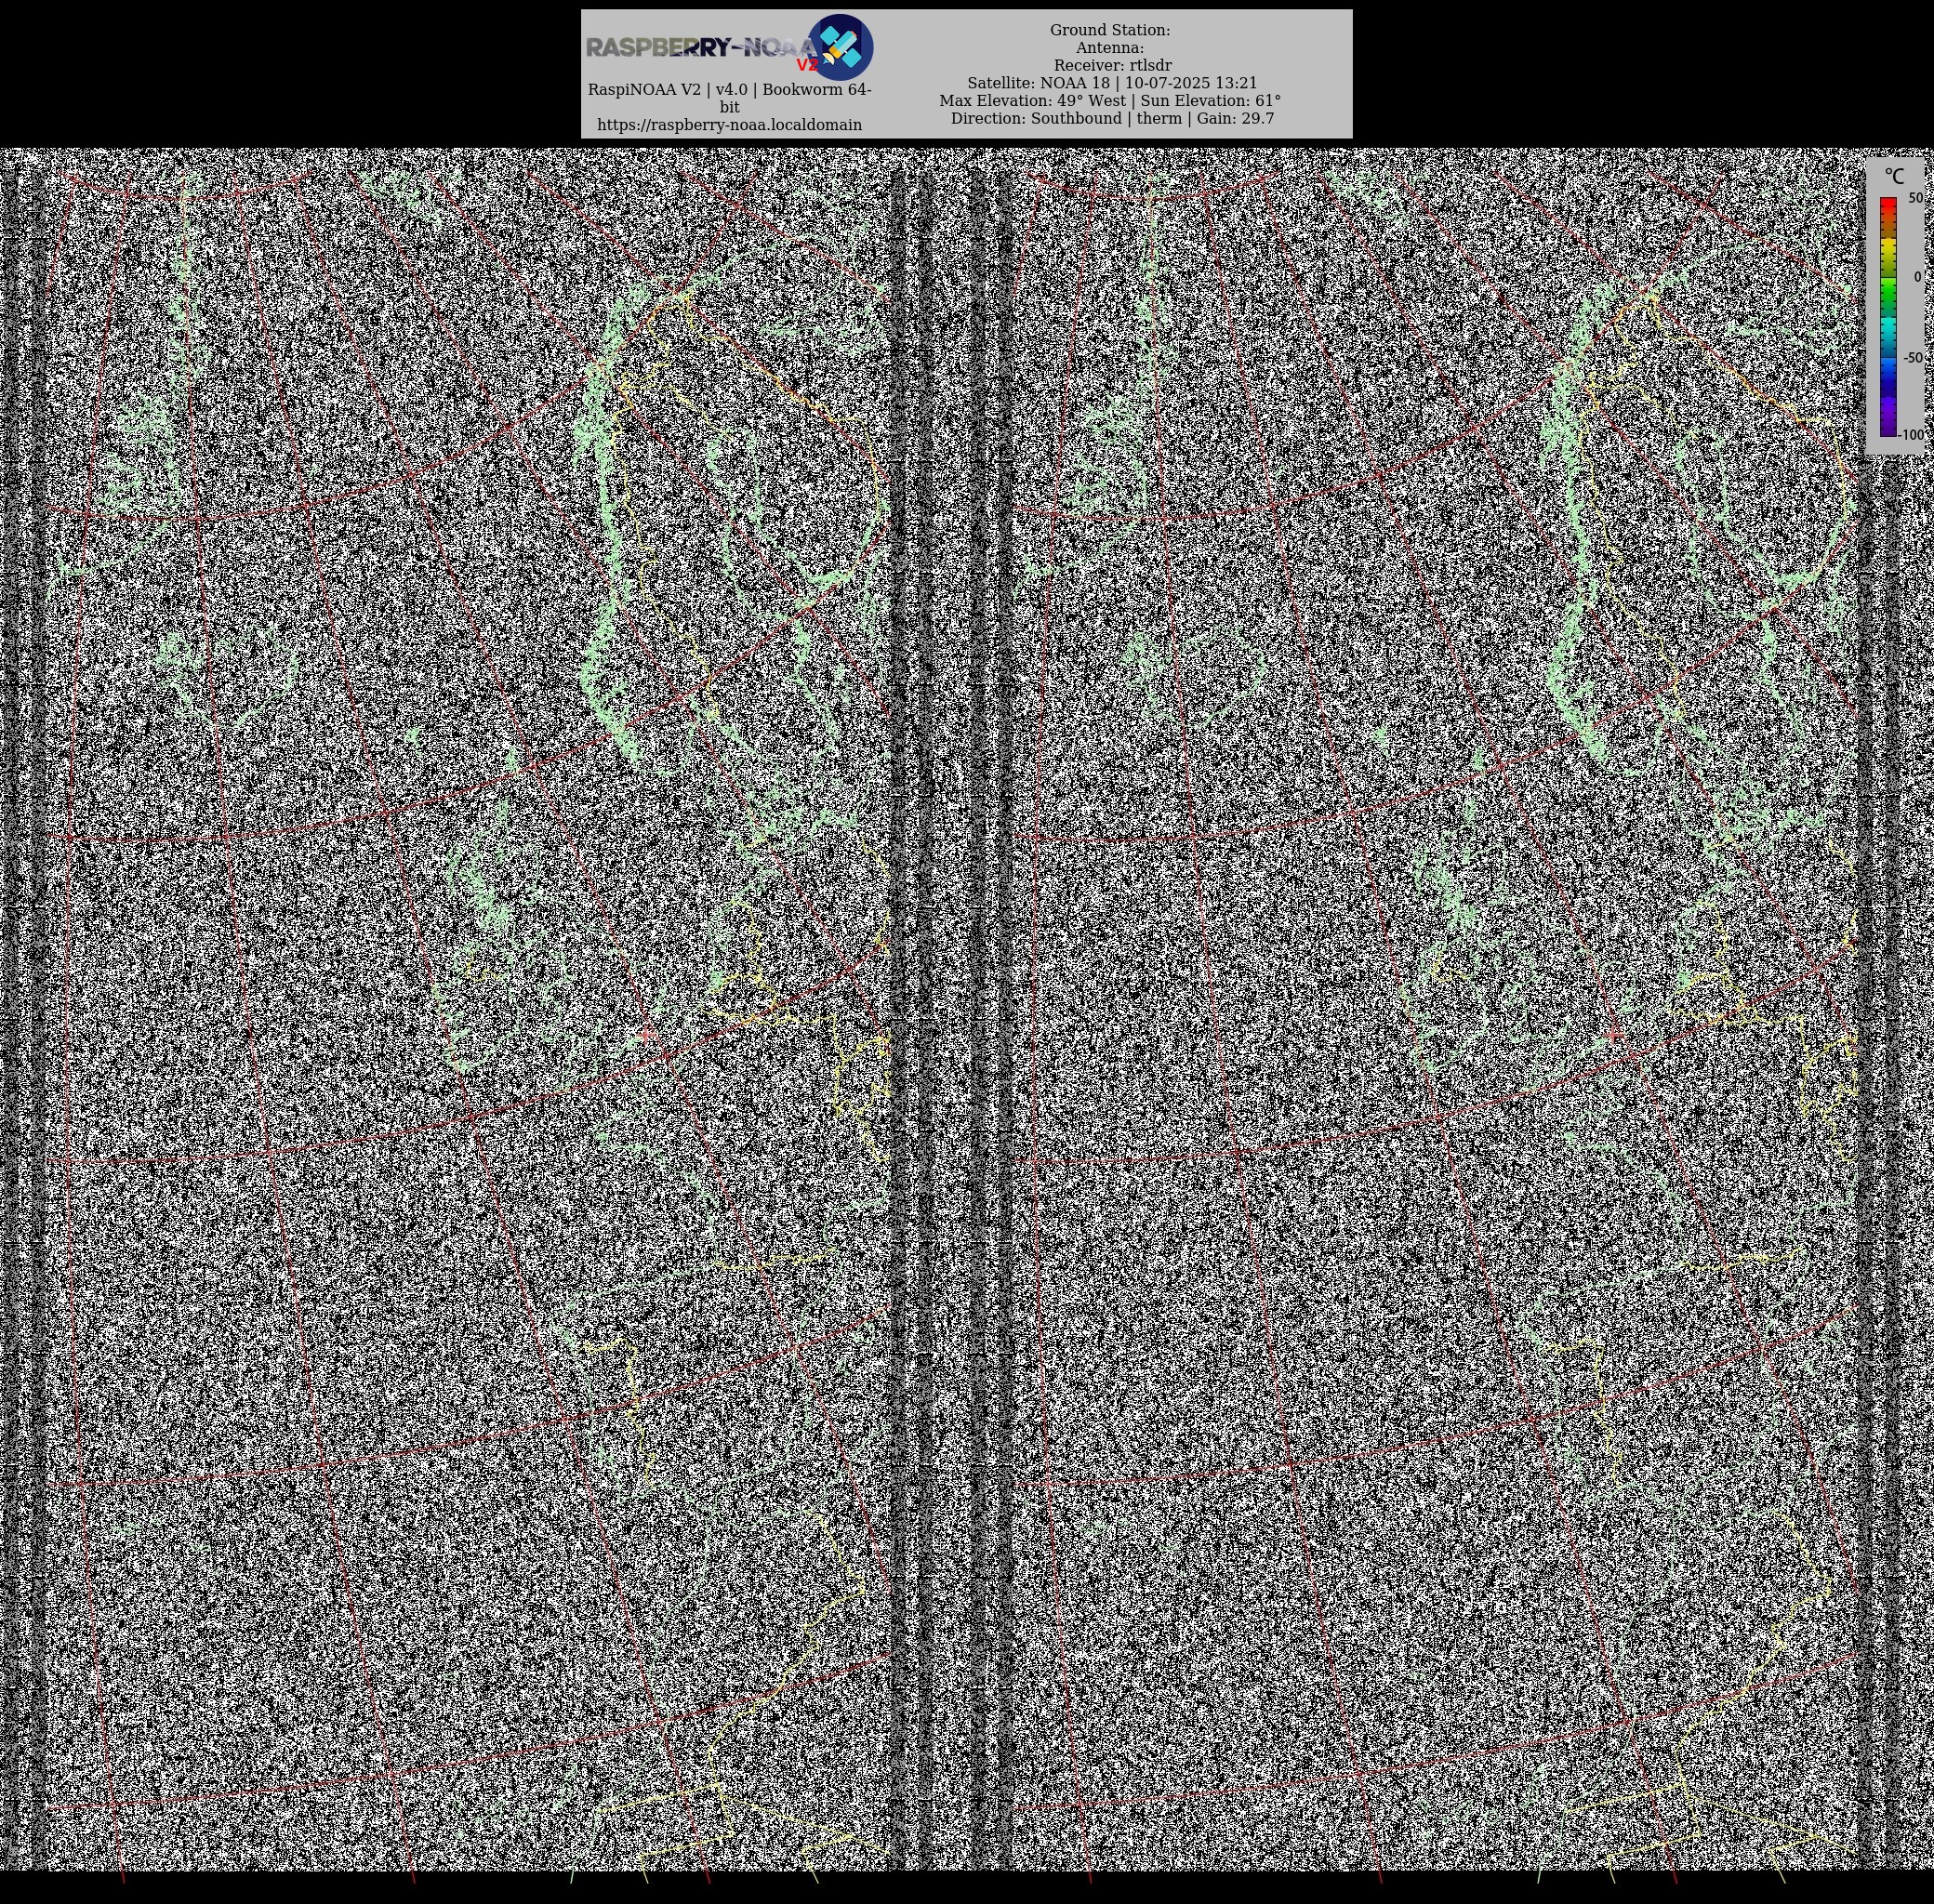Click the -50 value on temperature legend
The image size is (1934, 1904).
point(1912,357)
